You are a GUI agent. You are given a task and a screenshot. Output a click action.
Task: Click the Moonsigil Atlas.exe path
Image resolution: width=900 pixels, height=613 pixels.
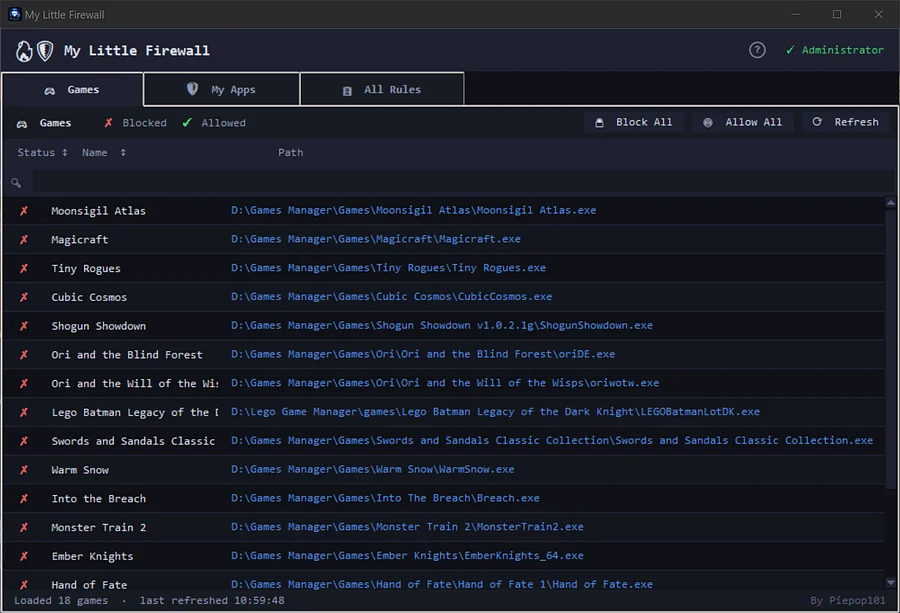click(x=413, y=210)
